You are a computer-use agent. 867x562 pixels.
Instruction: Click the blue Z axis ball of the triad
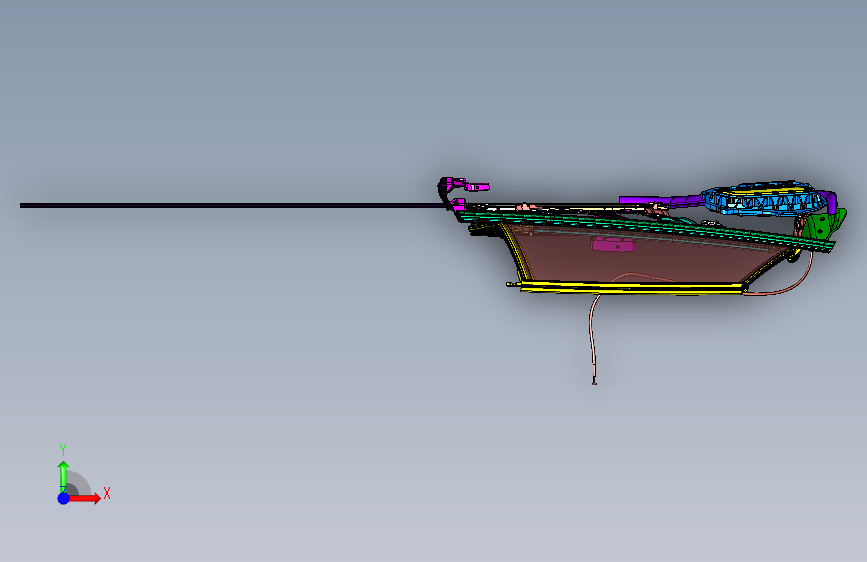pos(64,498)
